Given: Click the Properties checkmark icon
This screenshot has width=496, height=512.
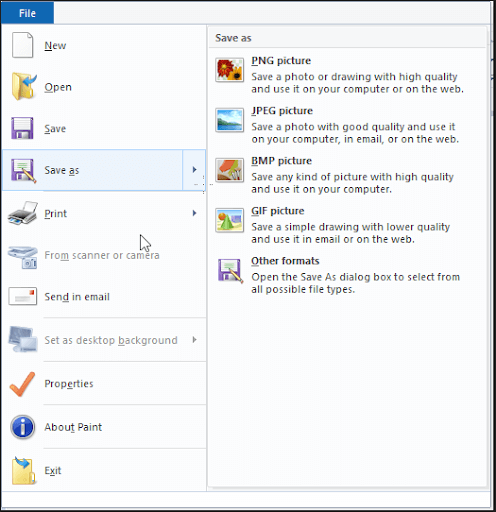Looking at the screenshot, I should [22, 384].
